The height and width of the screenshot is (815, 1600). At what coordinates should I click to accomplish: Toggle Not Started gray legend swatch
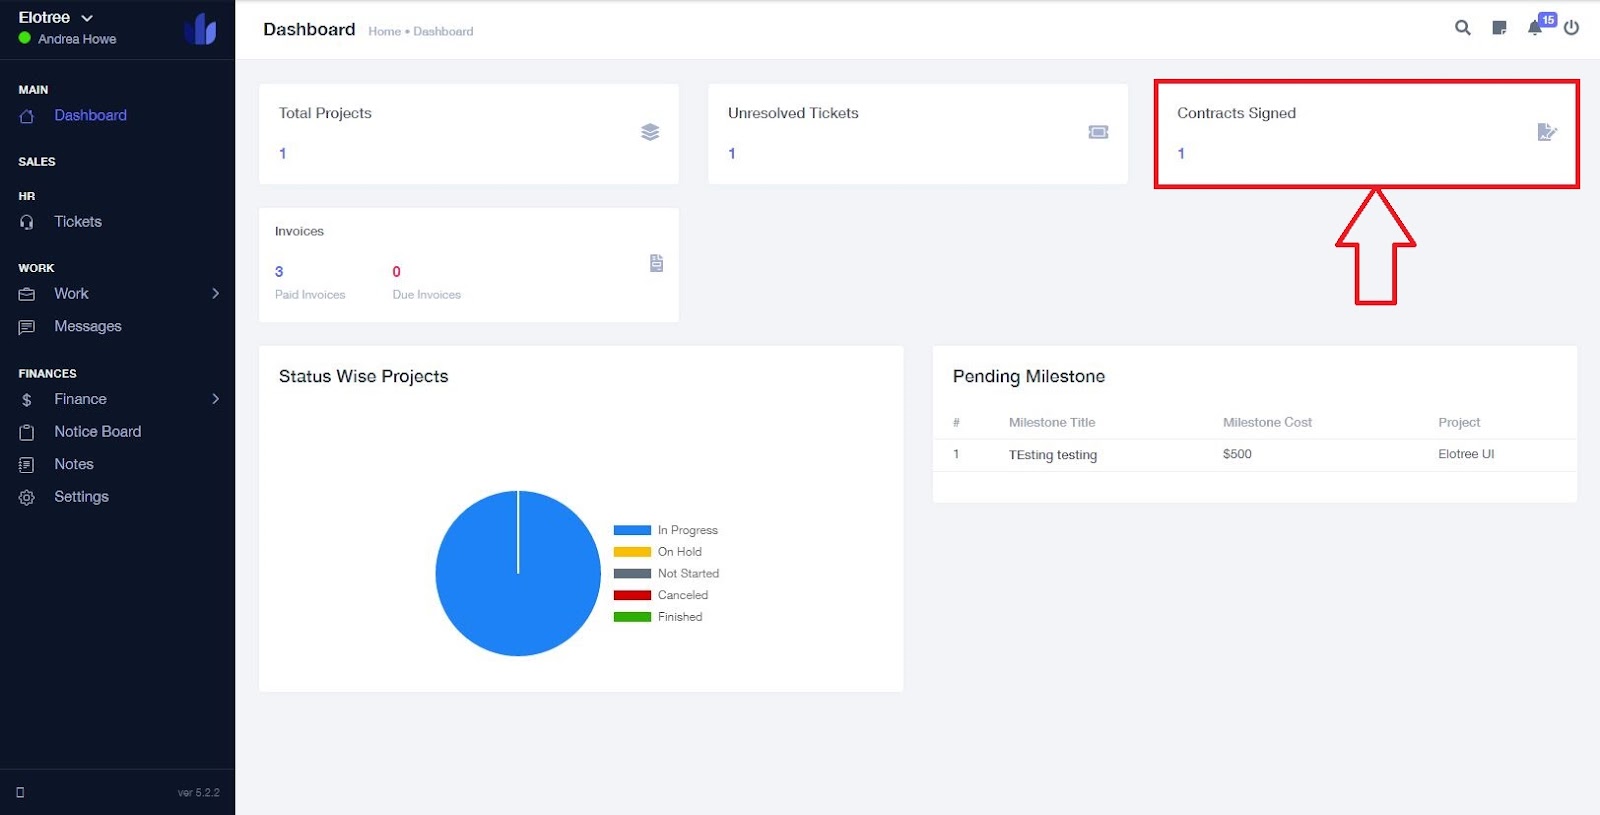click(x=632, y=574)
